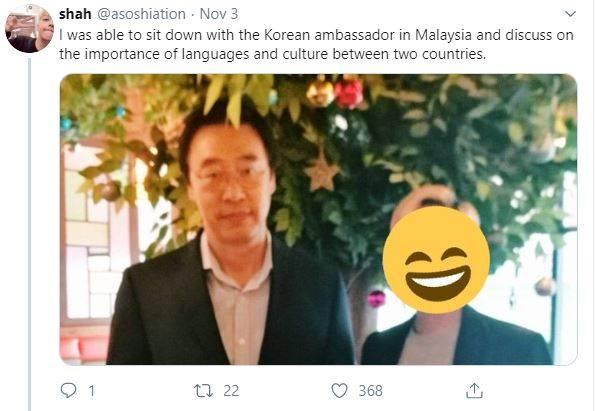Image resolution: width=595 pixels, height=411 pixels.
Task: Open the share options via the upload icon
Action: click(x=474, y=390)
